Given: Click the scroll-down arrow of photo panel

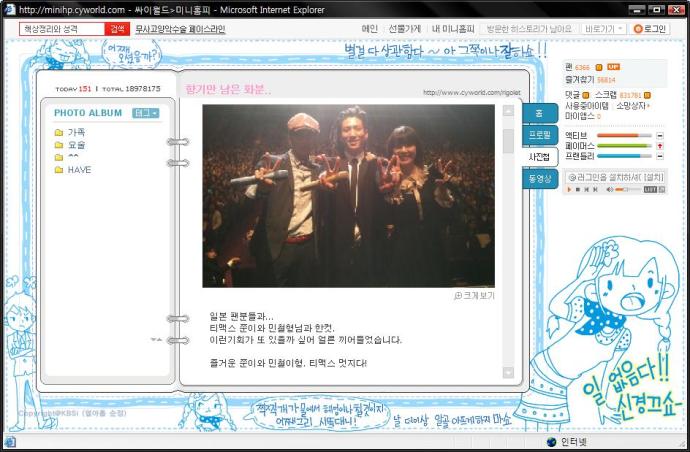Looking at the screenshot, I should pos(508,372).
